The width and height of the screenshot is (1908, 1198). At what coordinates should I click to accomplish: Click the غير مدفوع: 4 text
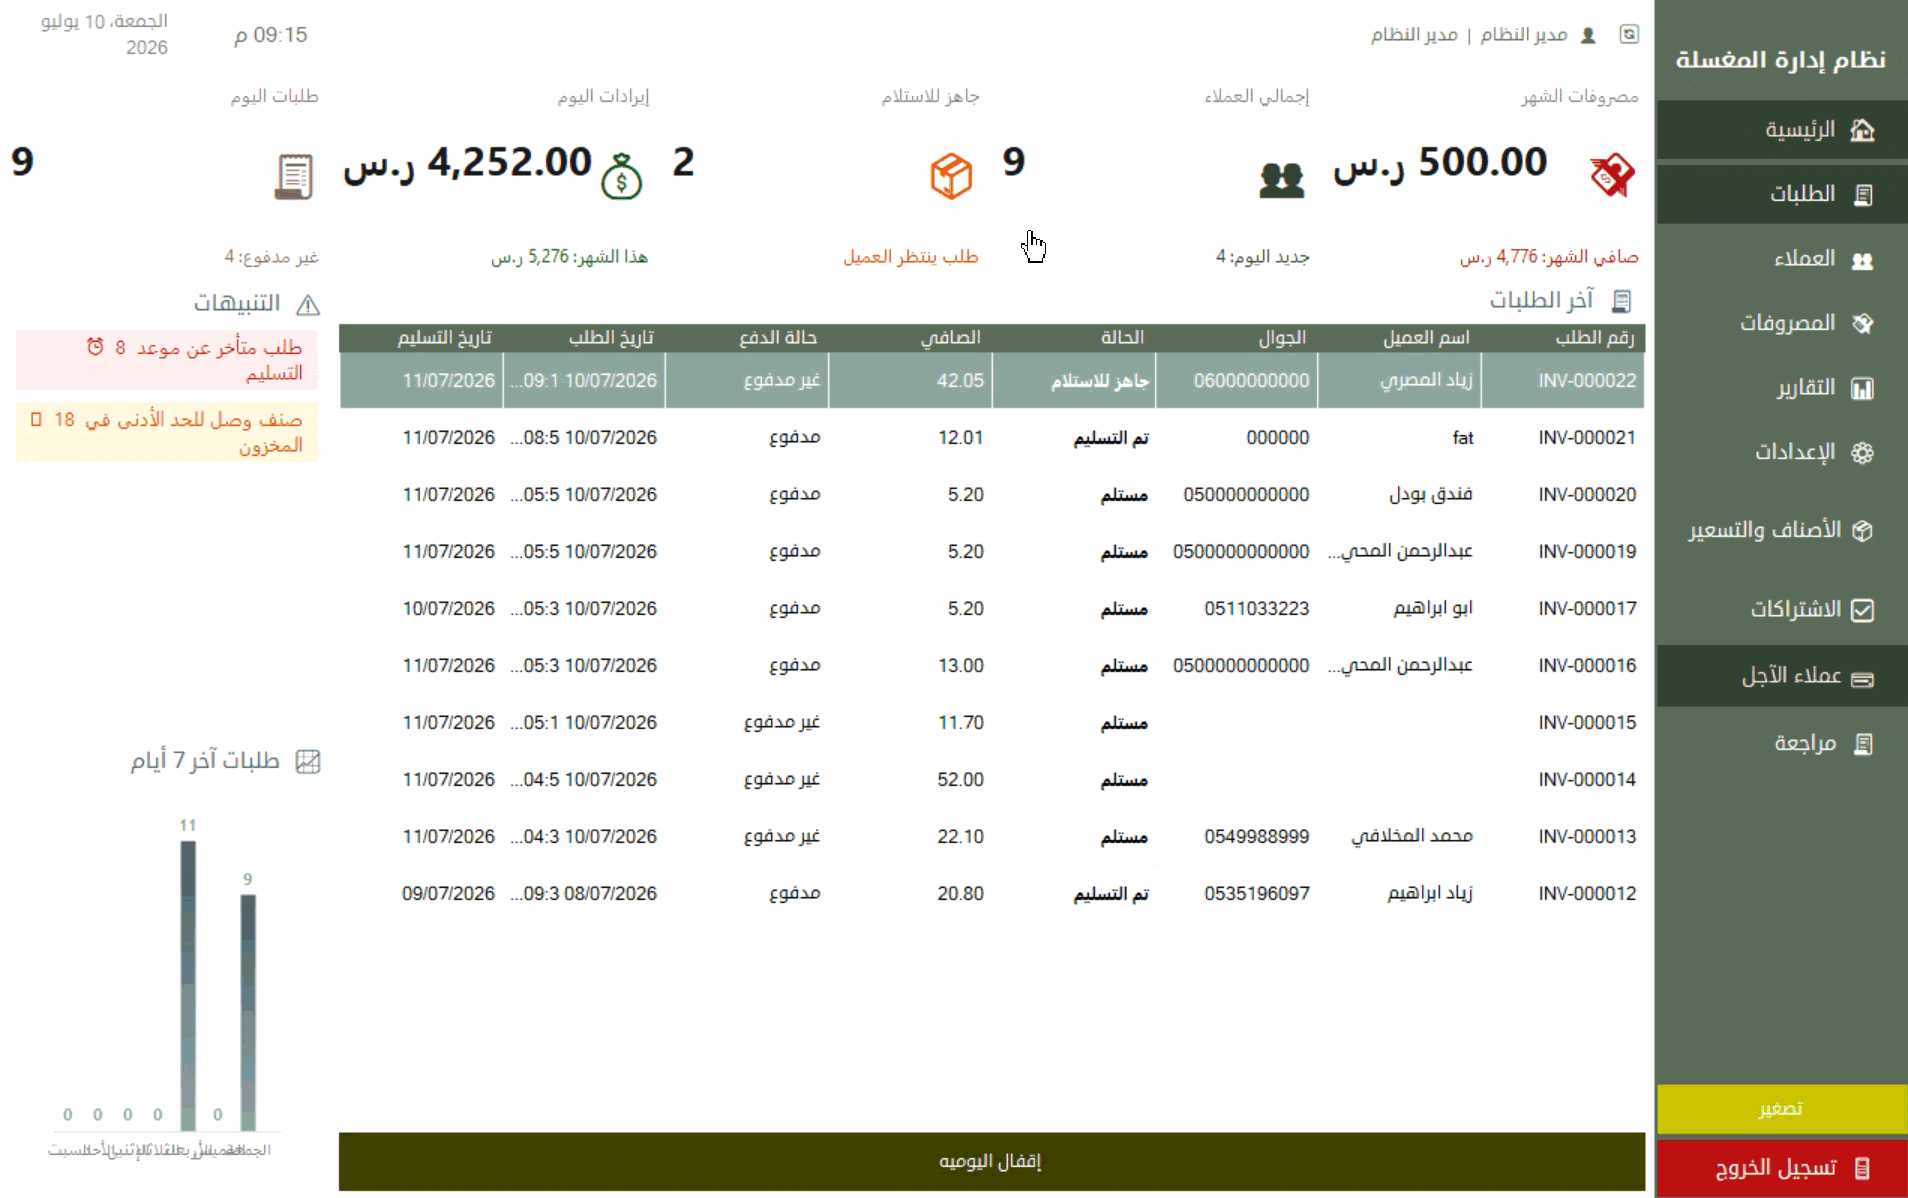(271, 257)
